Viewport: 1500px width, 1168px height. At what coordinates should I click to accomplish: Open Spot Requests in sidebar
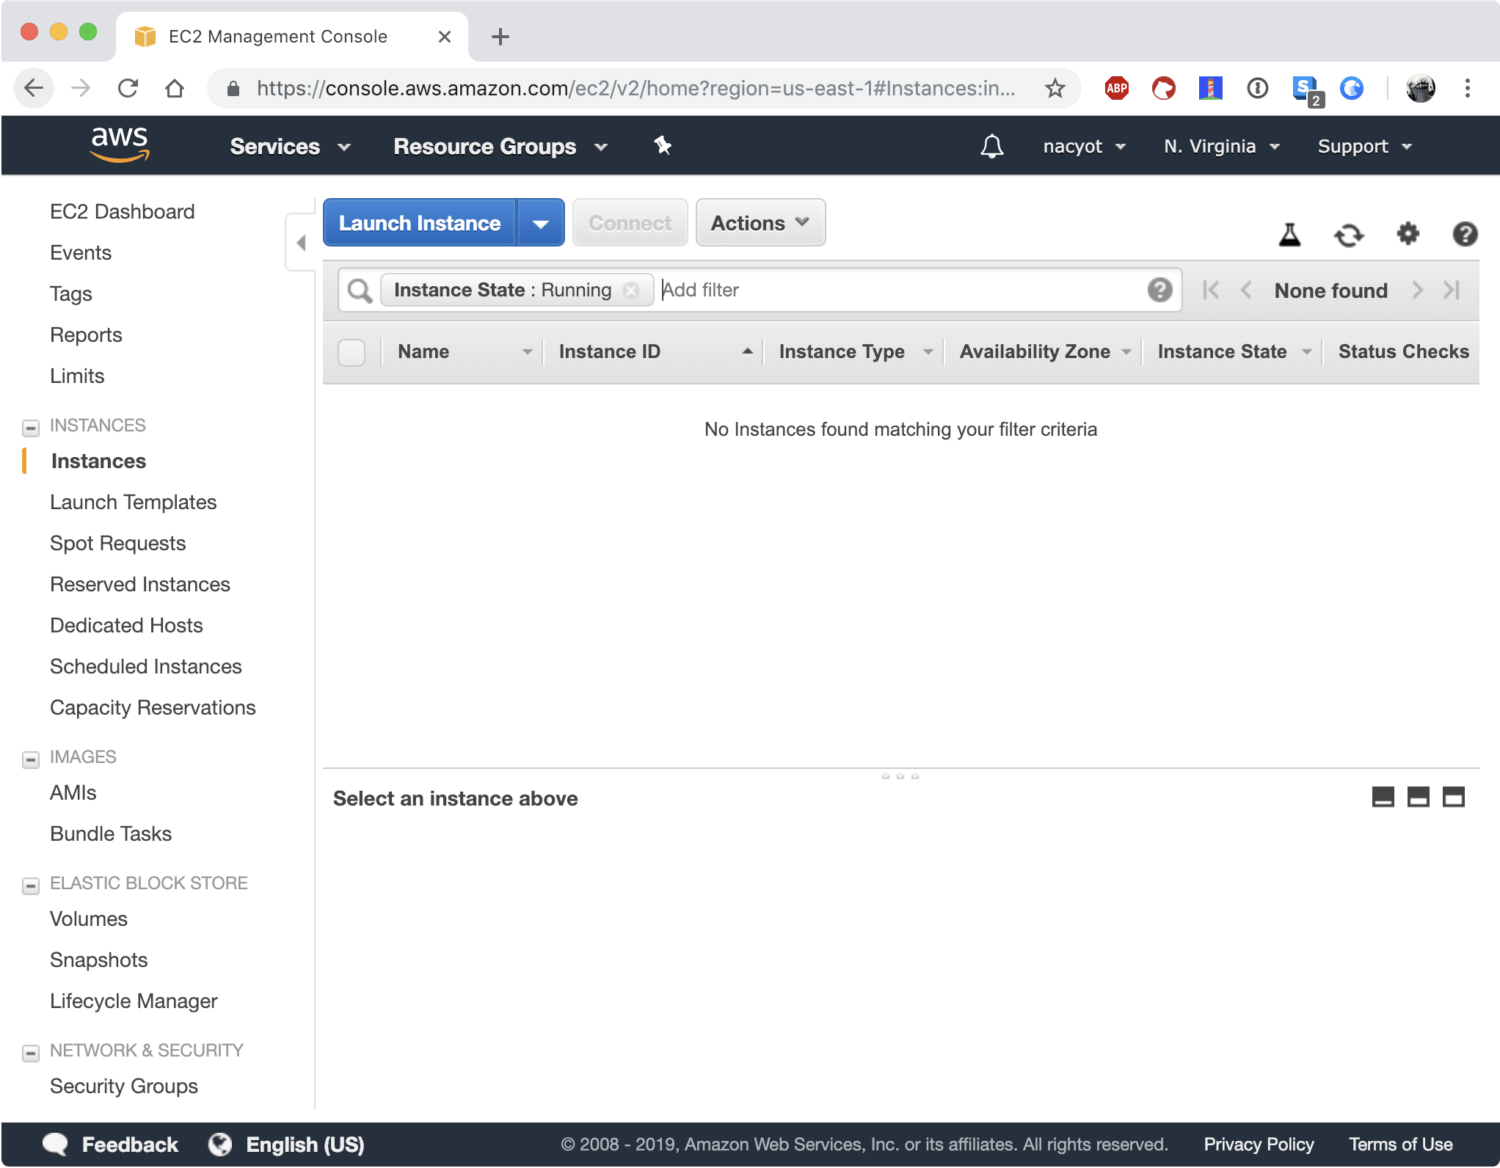click(x=118, y=543)
